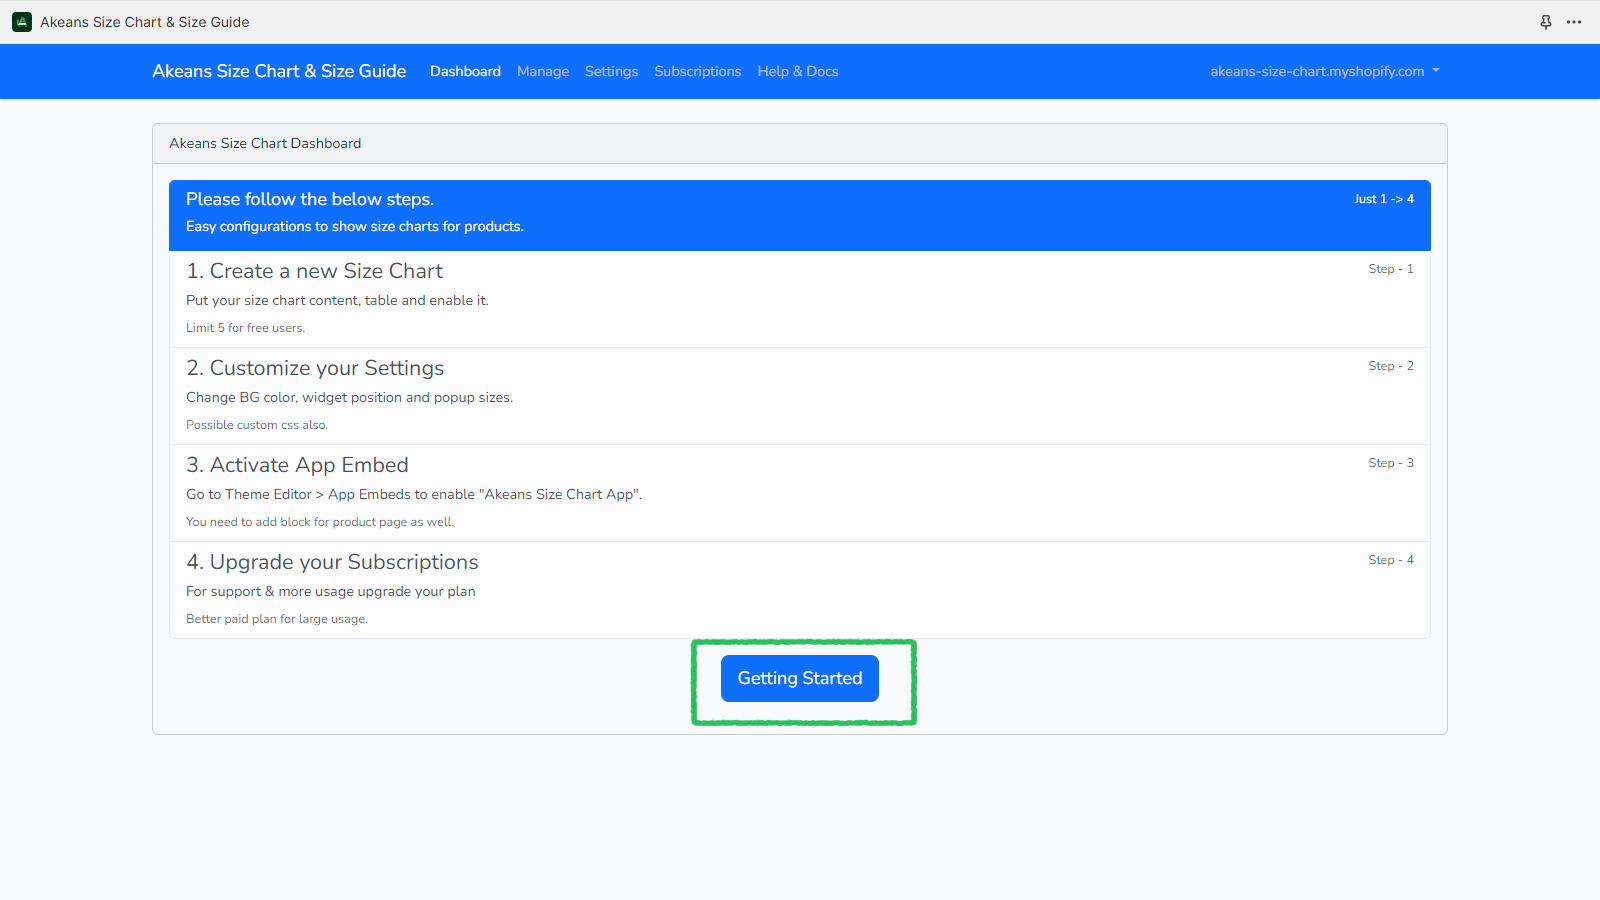
Task: Click the Step - 3 label
Action: (x=1391, y=462)
